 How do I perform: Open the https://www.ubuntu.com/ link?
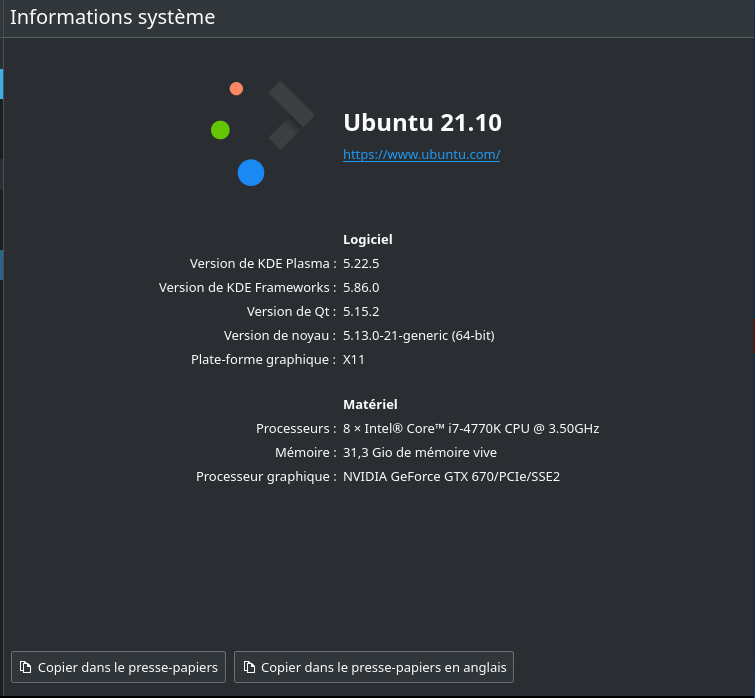(421, 154)
